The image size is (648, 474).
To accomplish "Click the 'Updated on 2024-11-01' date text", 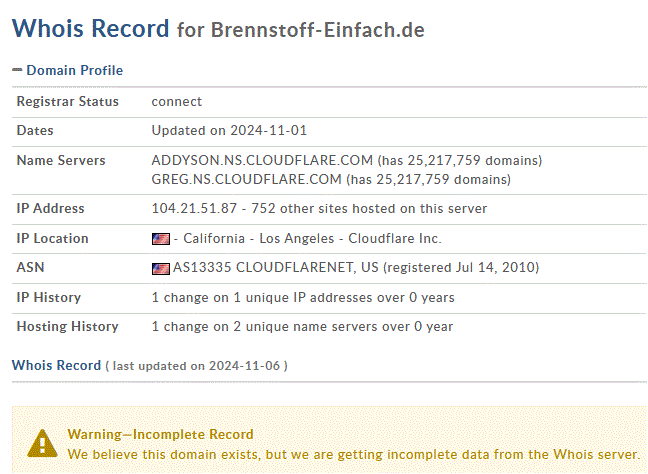I will 229,131.
